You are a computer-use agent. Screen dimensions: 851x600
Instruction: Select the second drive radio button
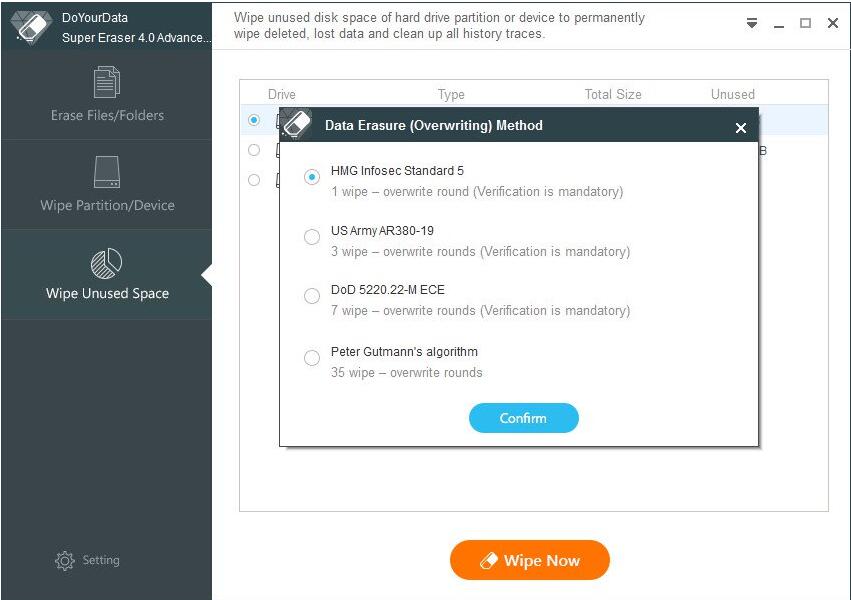point(254,150)
